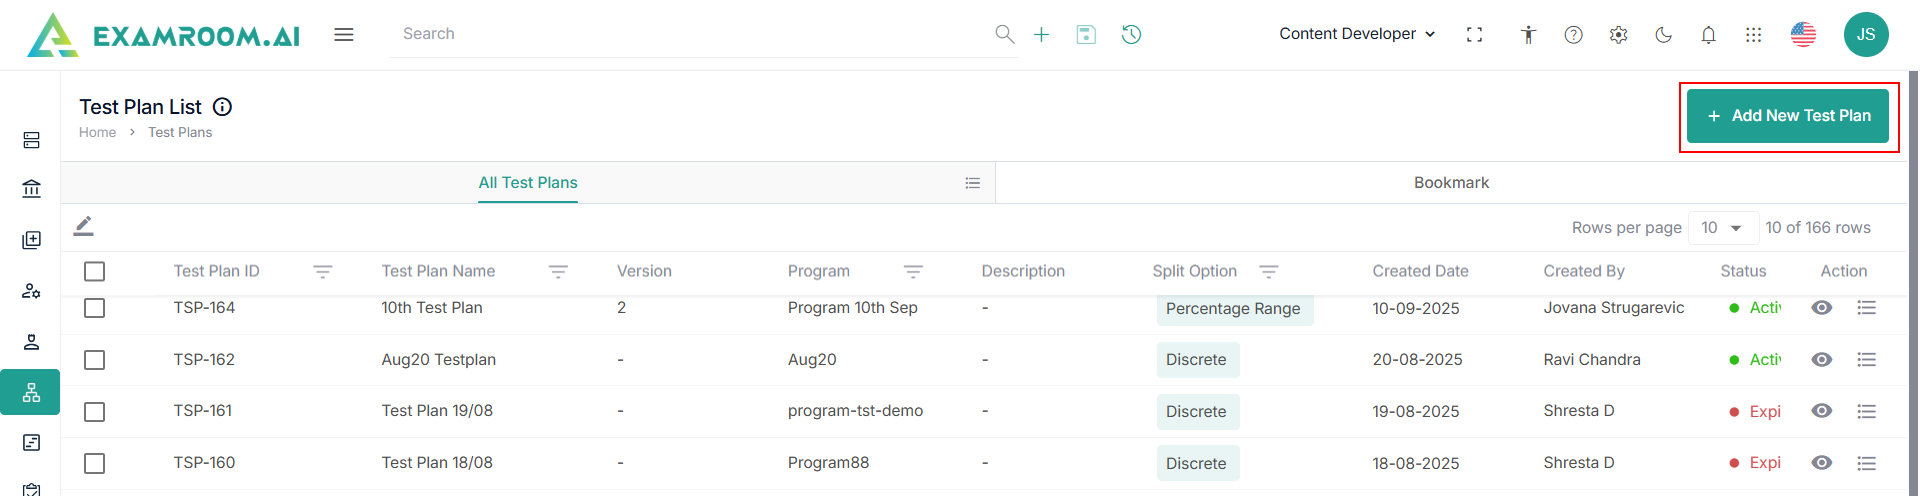
Task: Open the apps grid launcher
Action: pyautogui.click(x=1753, y=35)
